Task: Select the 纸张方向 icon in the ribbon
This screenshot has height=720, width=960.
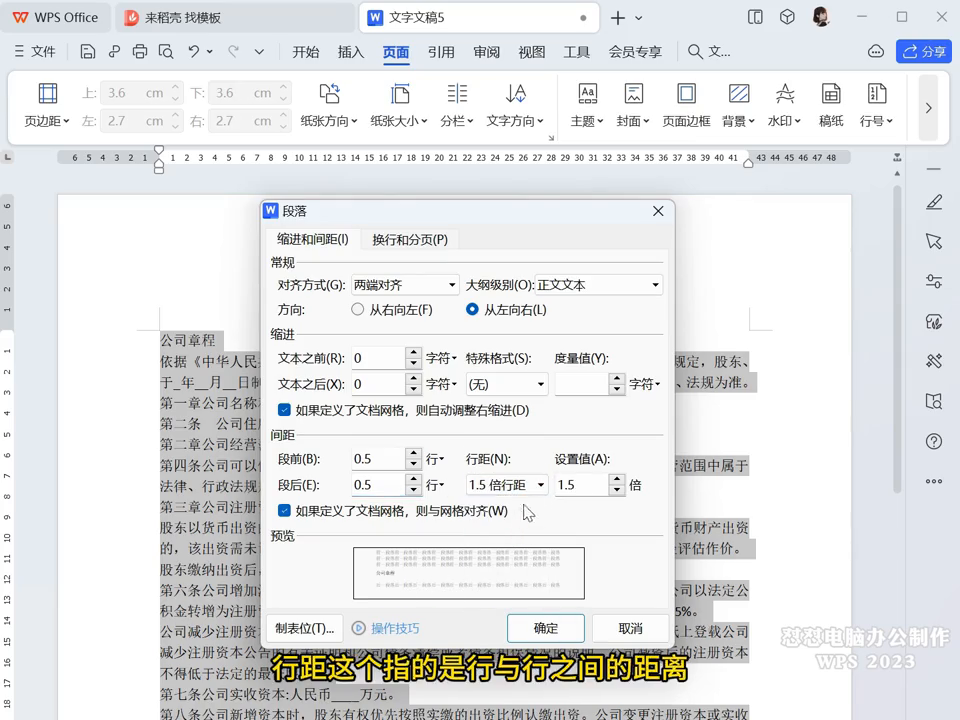Action: [x=330, y=105]
